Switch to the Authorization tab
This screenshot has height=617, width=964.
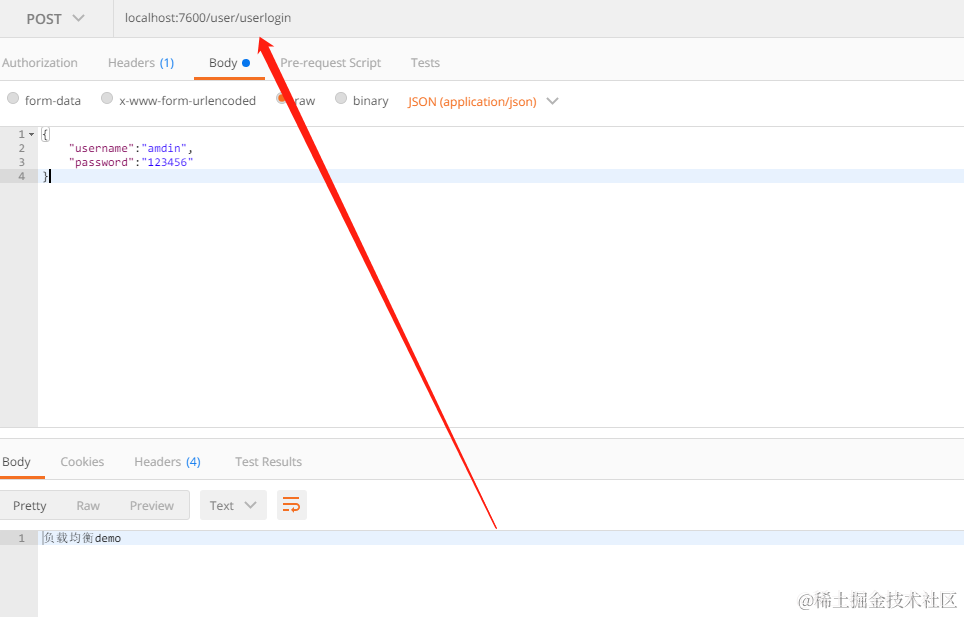point(39,63)
